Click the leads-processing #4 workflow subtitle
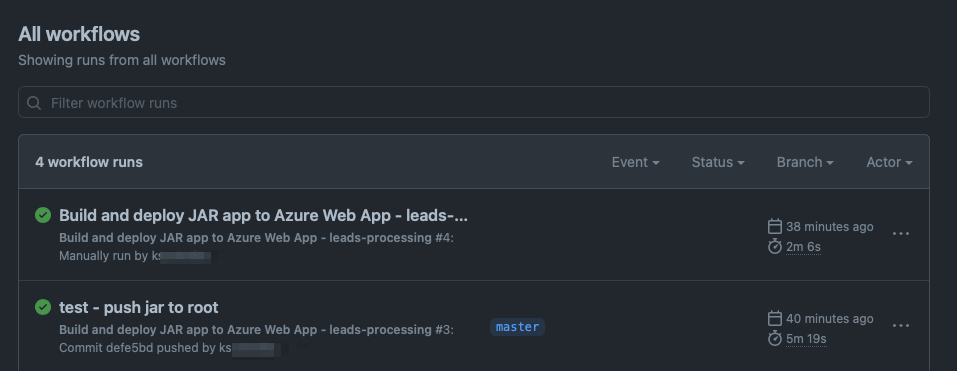The height and width of the screenshot is (371, 957). tap(256, 238)
